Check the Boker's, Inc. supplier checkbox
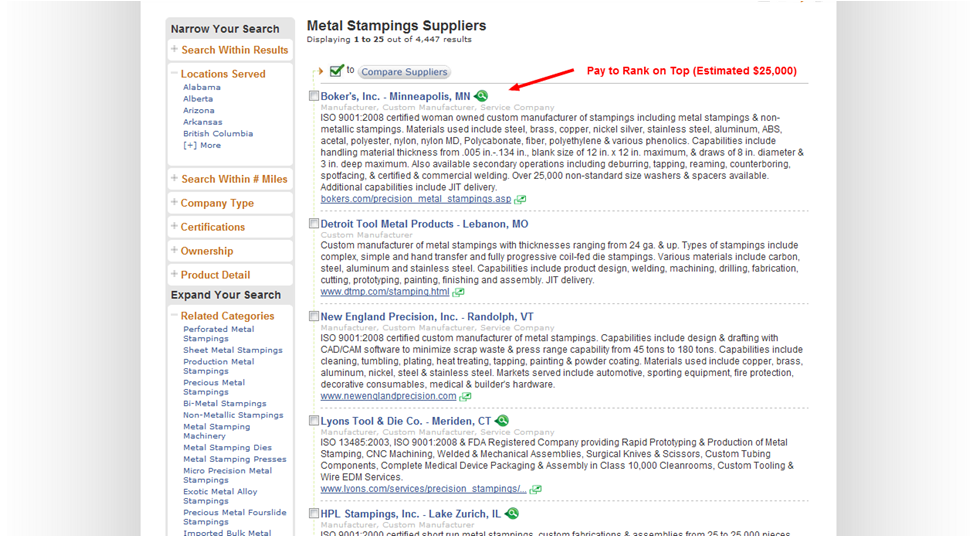Viewport: 977px width, 537px height. tap(314, 96)
